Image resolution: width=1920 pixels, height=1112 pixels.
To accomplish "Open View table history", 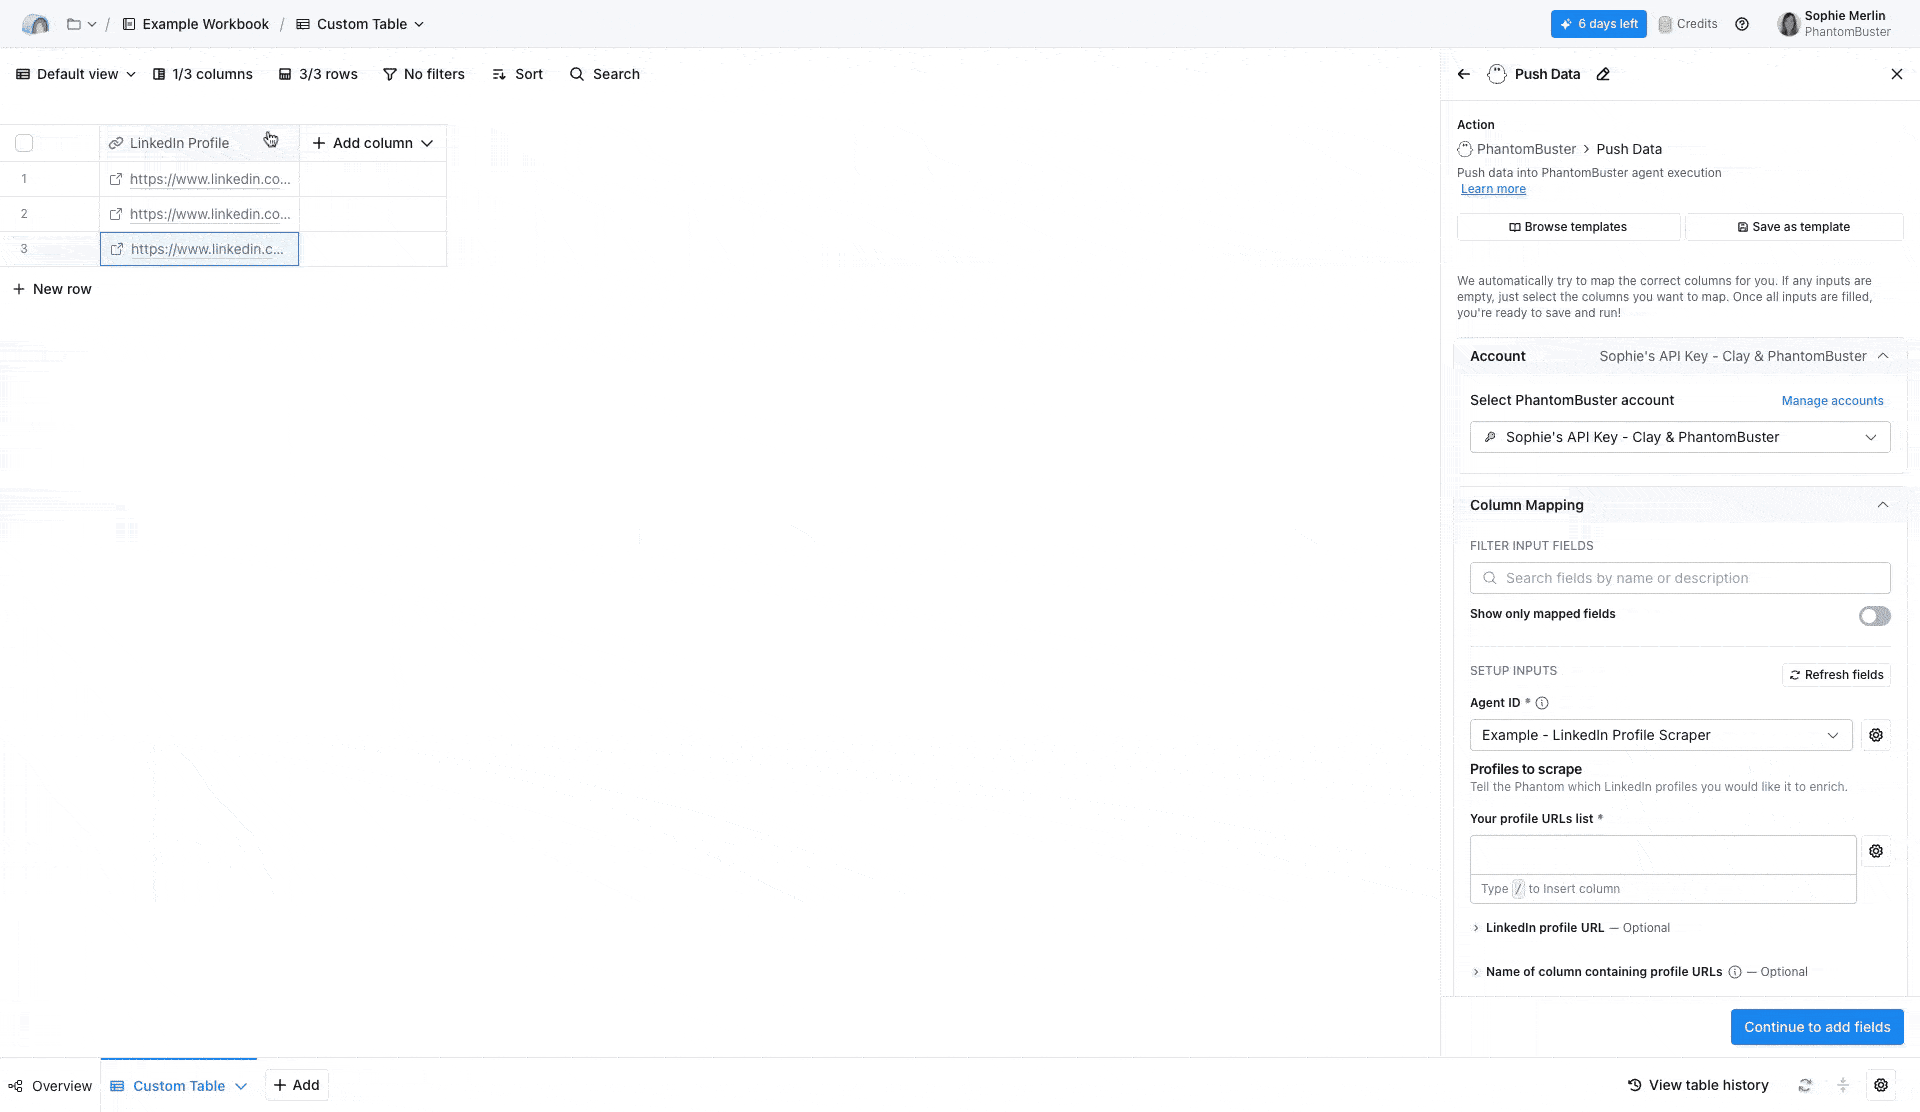I will 1698,1085.
